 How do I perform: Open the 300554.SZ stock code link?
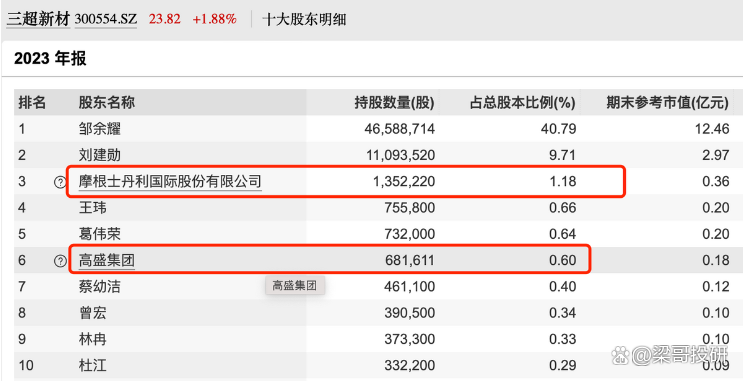pos(106,19)
